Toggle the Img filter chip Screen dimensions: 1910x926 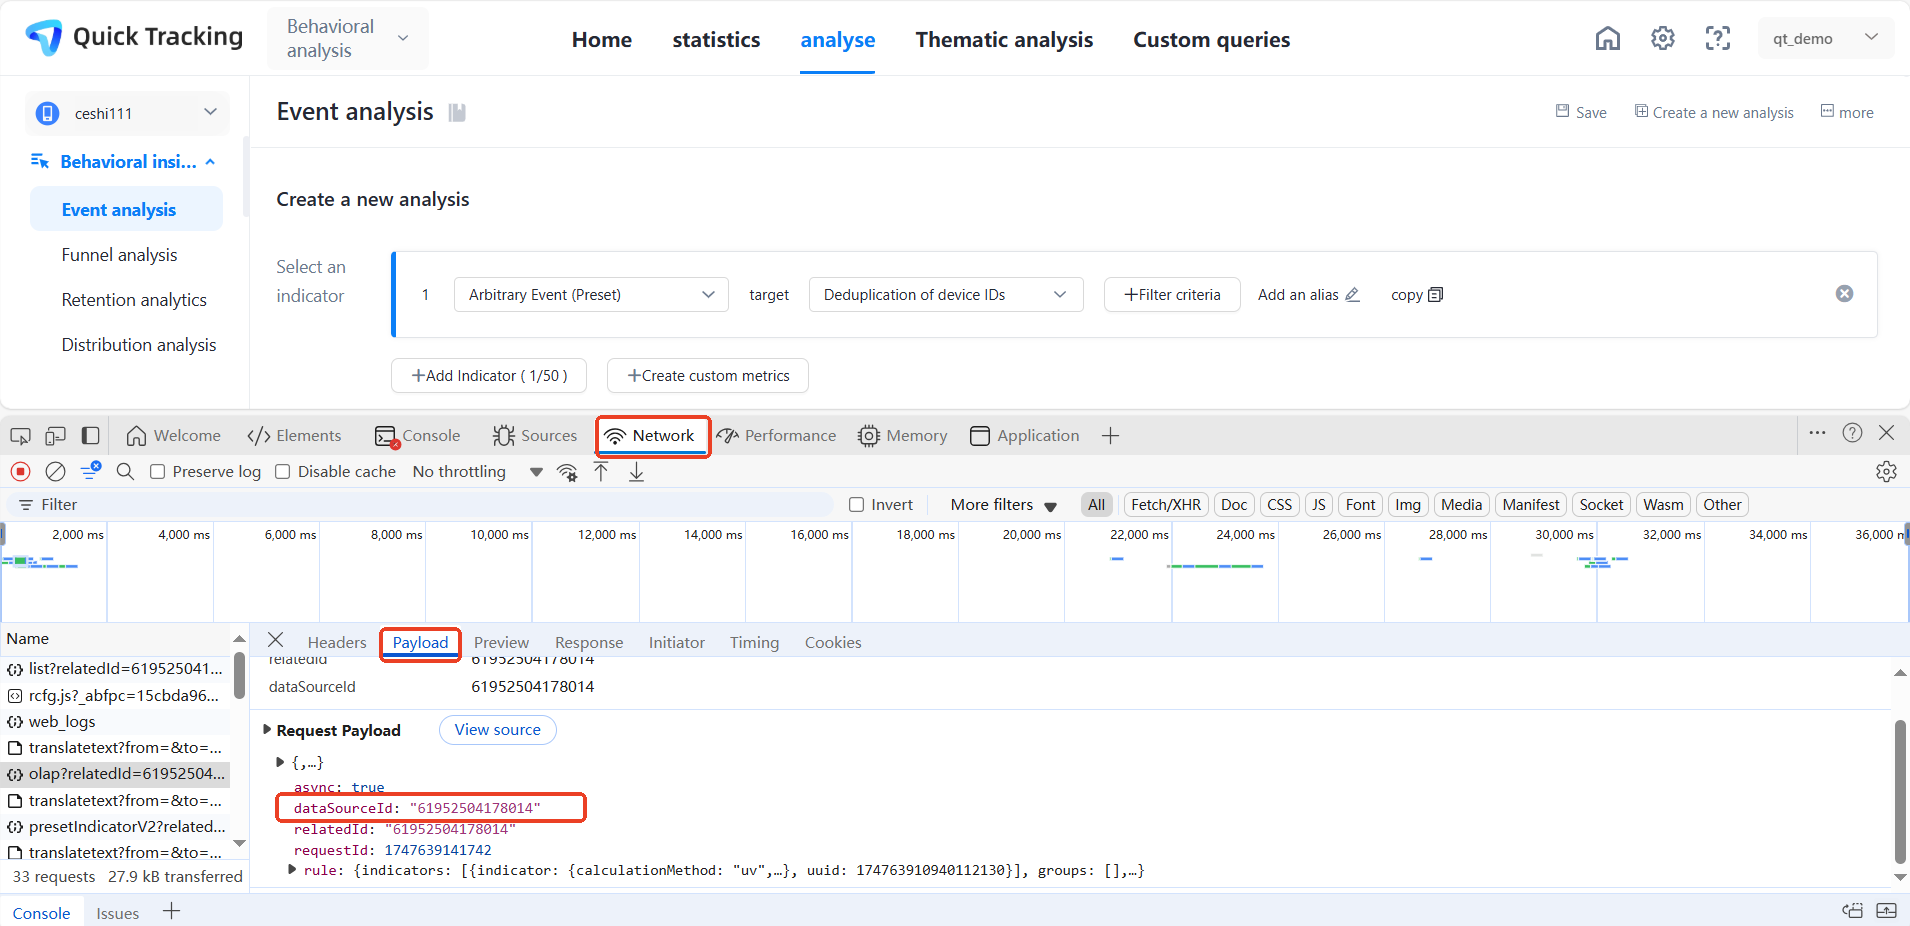[1408, 505]
